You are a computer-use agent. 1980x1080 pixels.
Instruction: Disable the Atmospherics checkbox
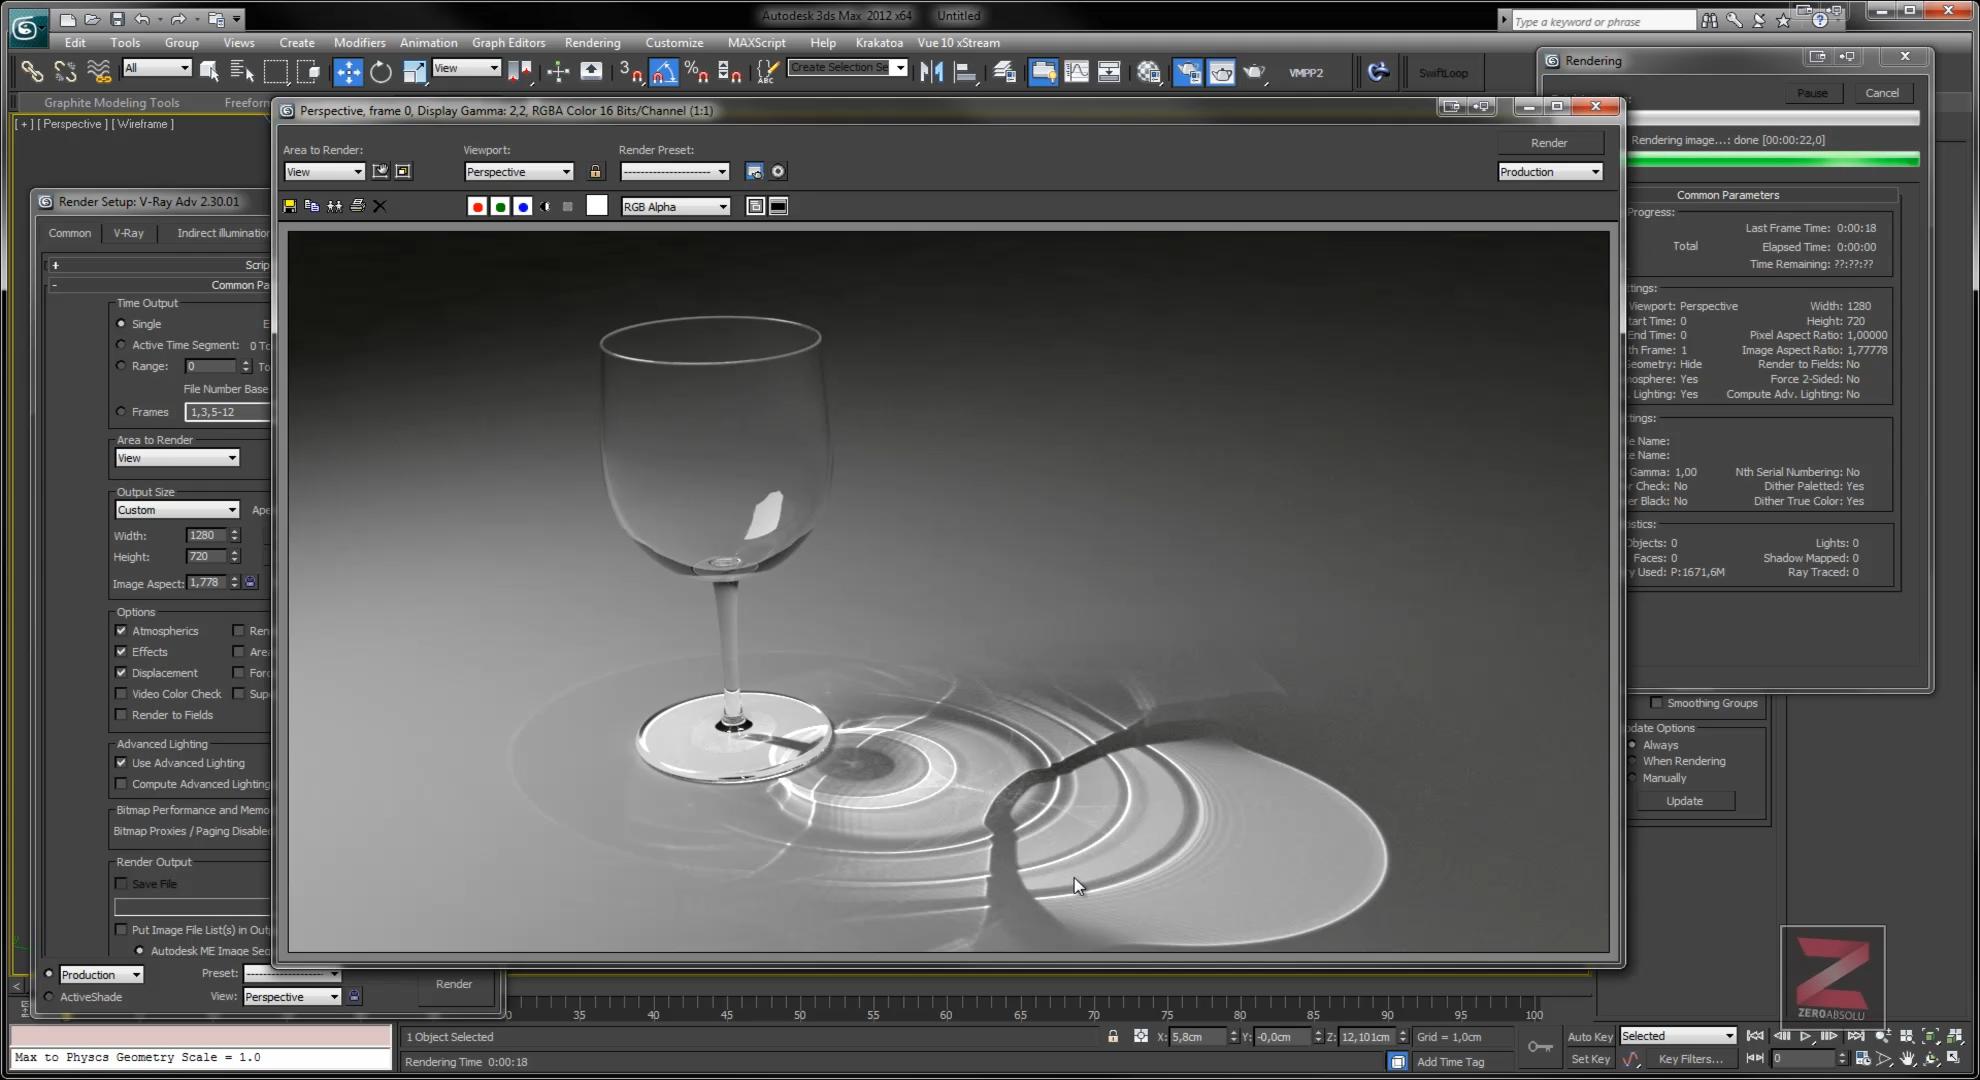coord(121,631)
